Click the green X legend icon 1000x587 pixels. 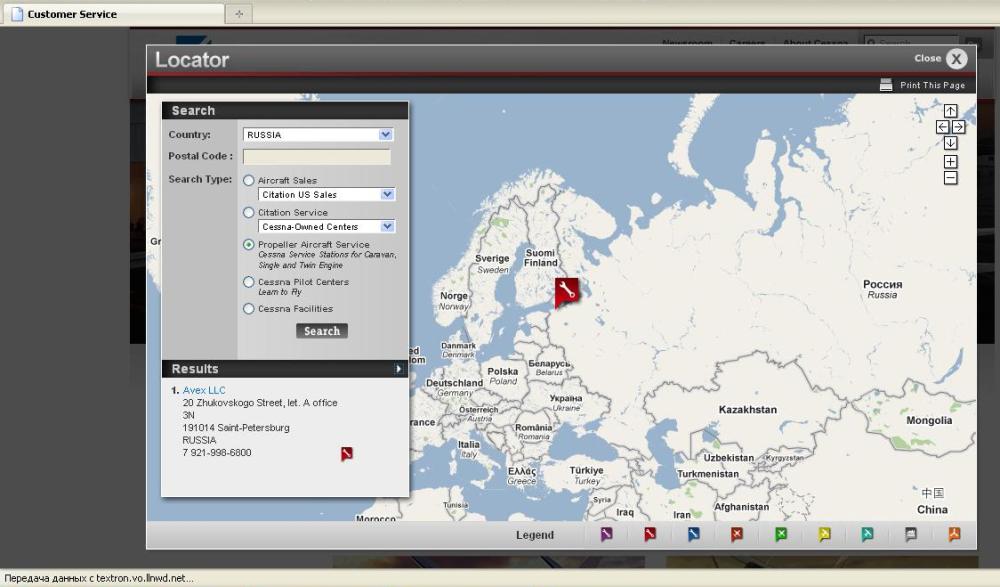pos(781,535)
